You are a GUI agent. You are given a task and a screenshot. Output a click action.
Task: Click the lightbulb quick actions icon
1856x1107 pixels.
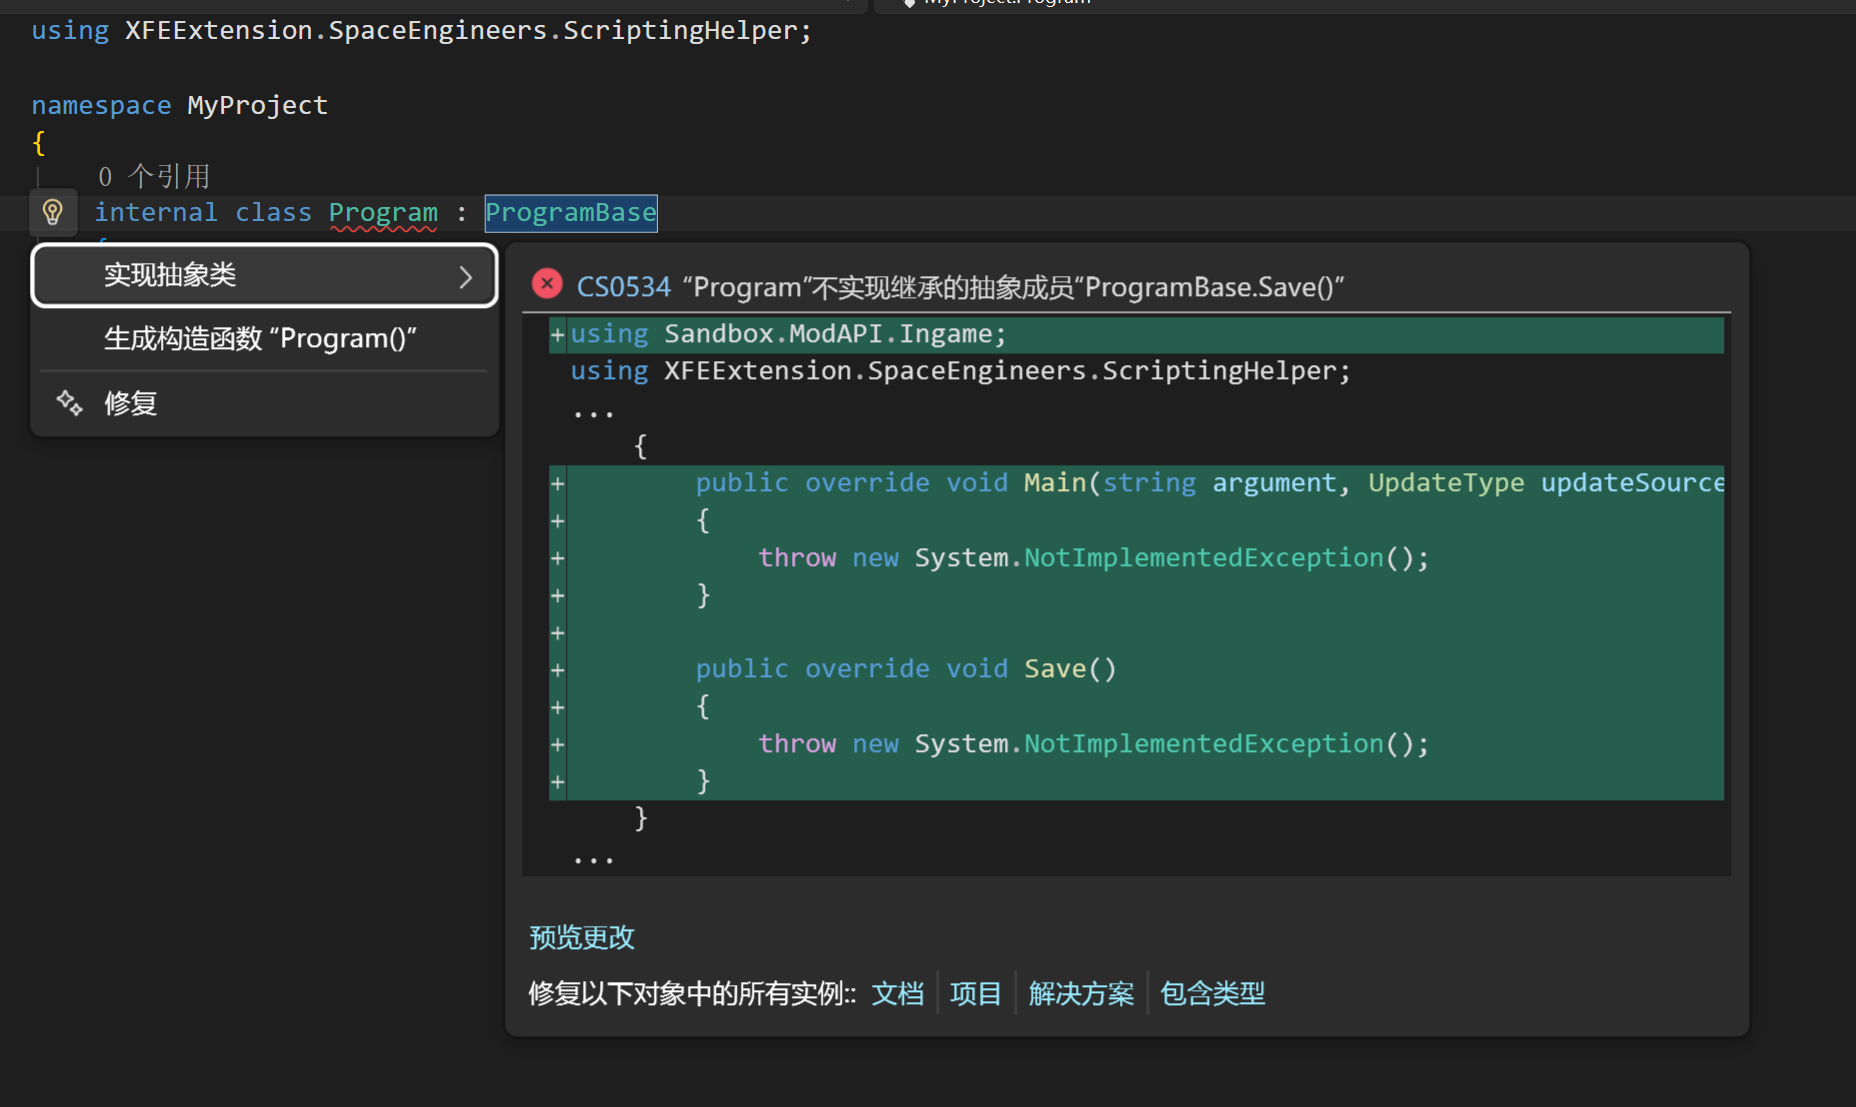pyautogui.click(x=53, y=212)
